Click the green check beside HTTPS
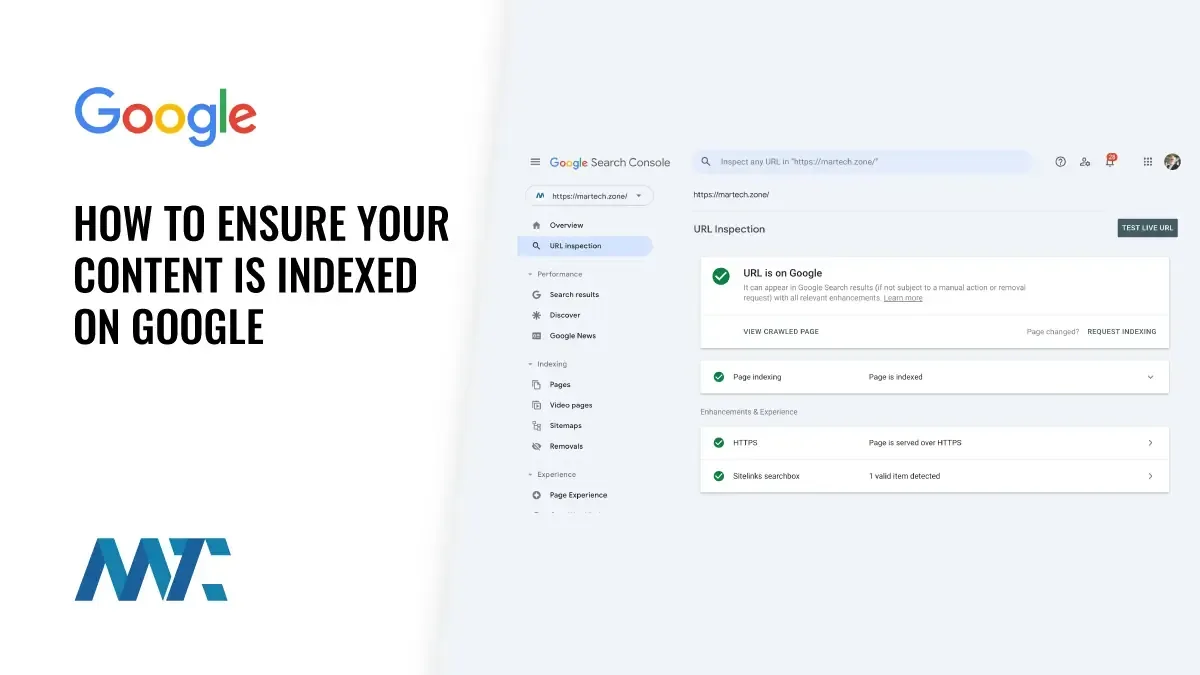 (718, 442)
